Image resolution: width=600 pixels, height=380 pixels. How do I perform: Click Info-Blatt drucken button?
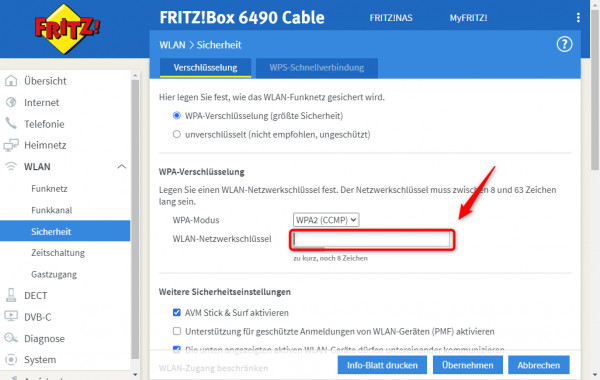click(x=382, y=365)
